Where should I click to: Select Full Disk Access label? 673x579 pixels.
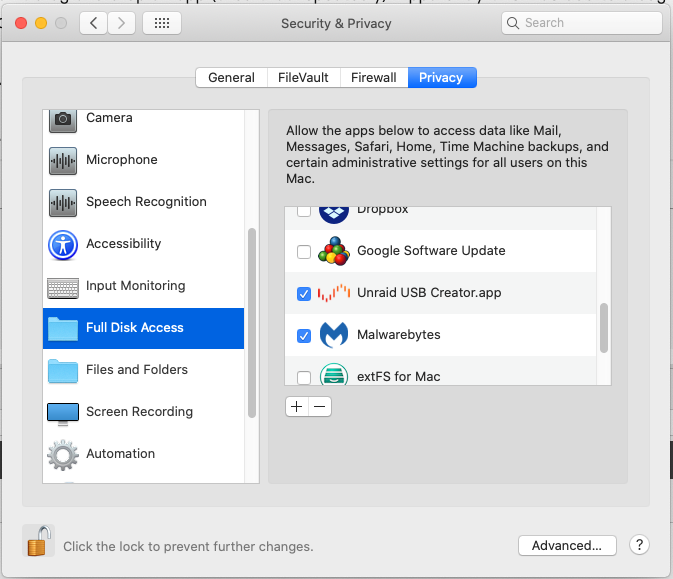135,328
